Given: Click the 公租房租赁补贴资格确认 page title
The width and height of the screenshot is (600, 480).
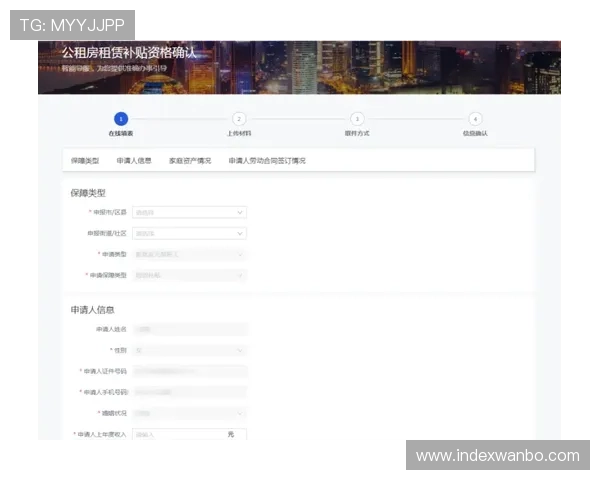Looking at the screenshot, I should (129, 53).
